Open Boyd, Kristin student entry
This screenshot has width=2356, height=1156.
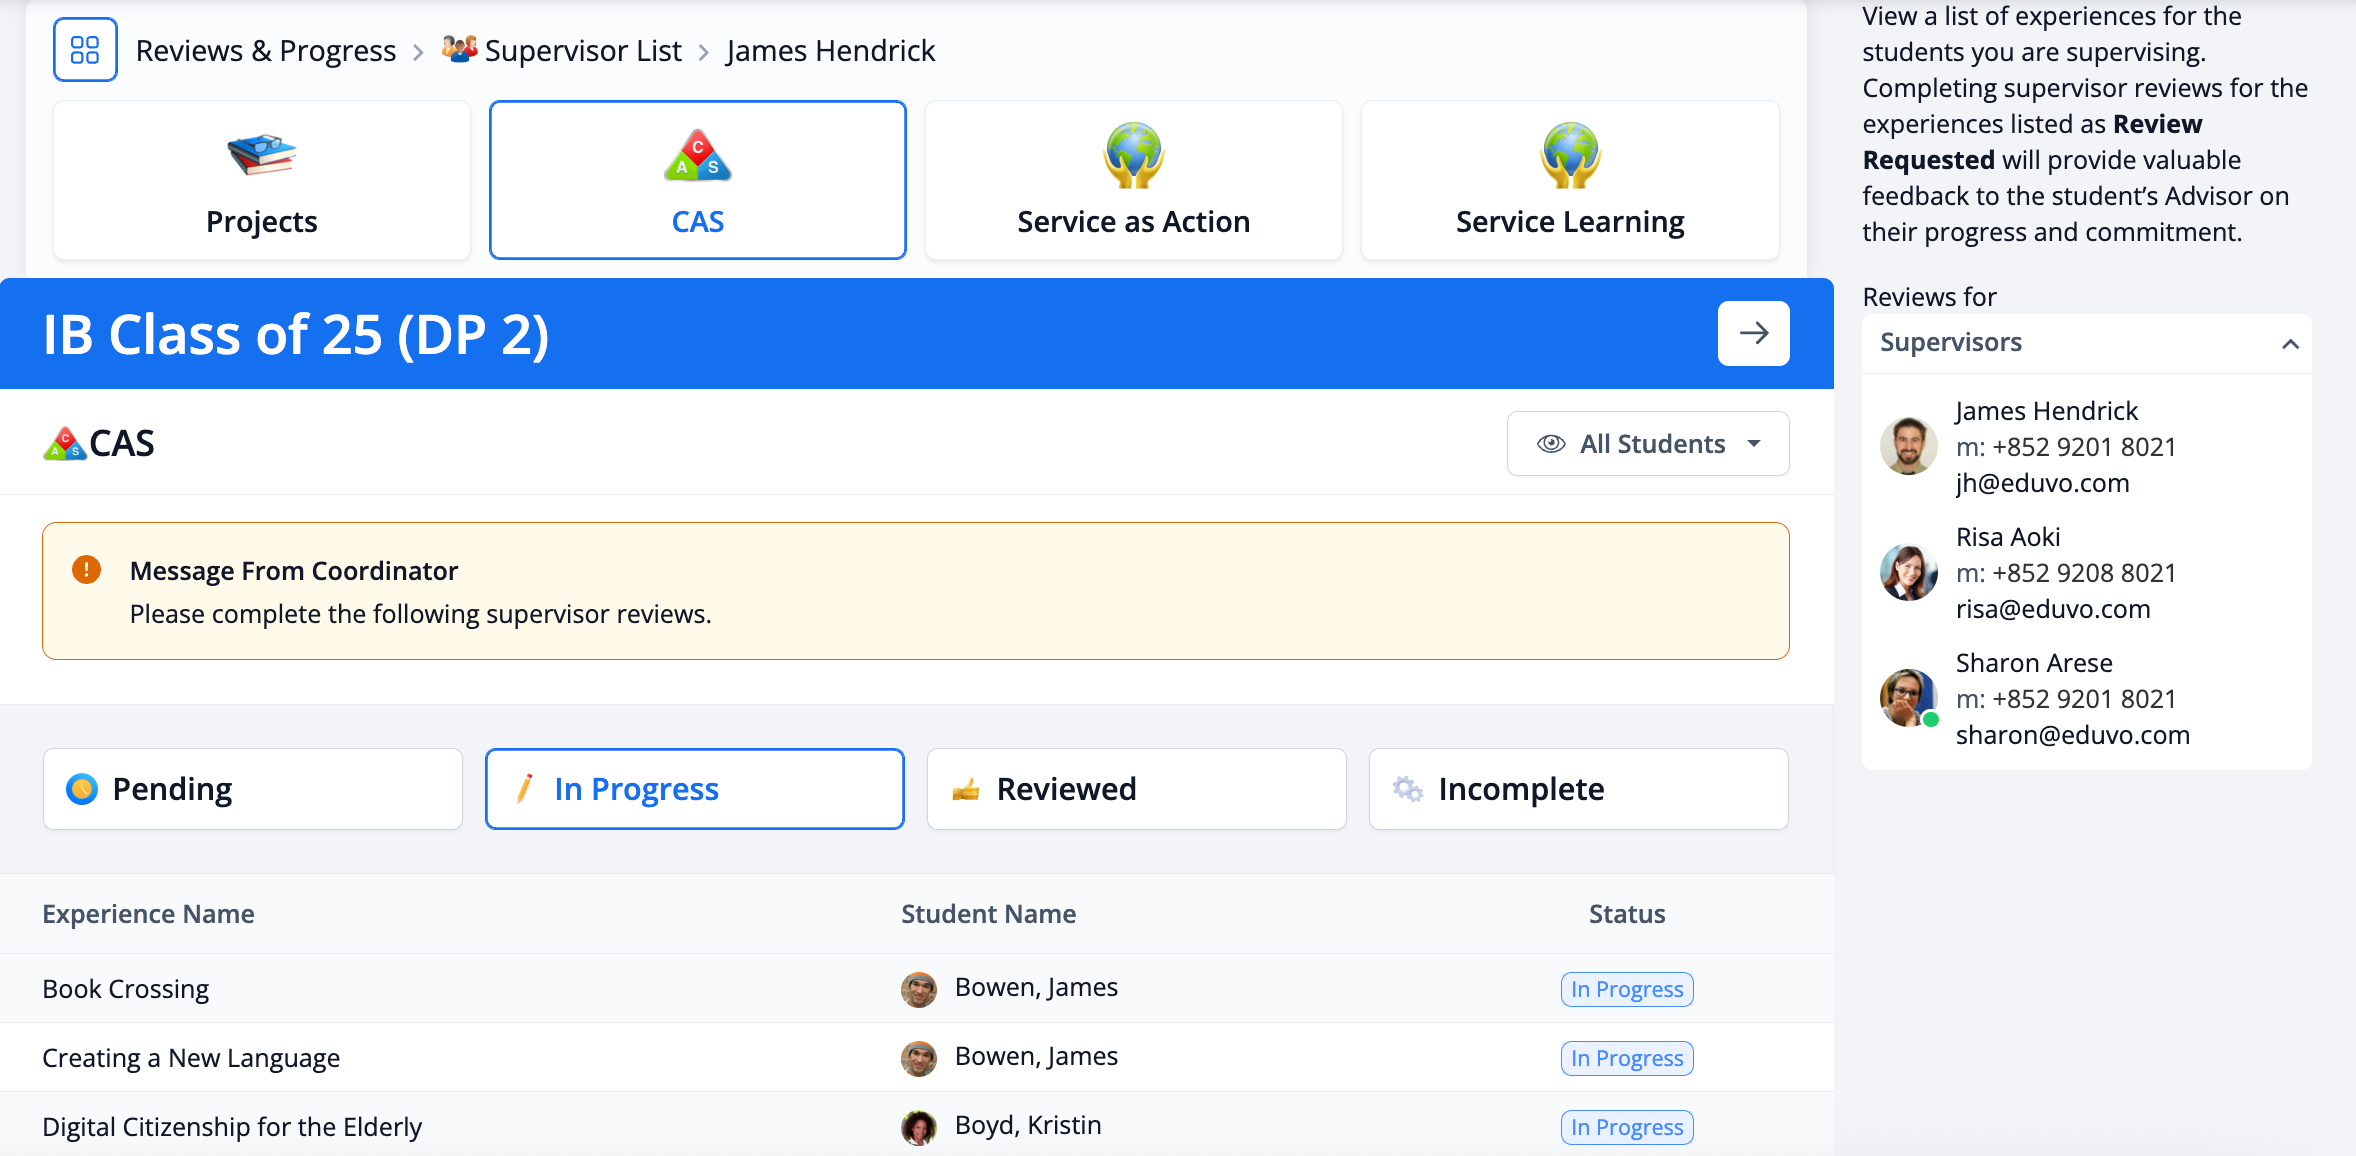pos(1027,1126)
